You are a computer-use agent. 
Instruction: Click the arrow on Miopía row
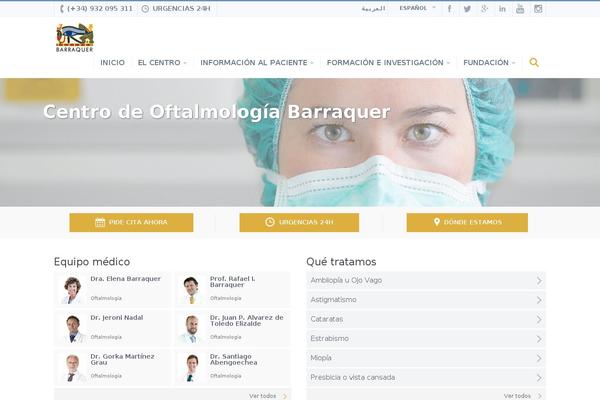(539, 358)
